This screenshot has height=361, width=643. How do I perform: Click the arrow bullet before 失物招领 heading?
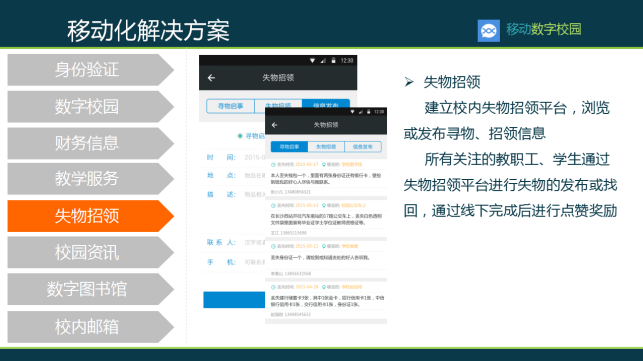409,82
